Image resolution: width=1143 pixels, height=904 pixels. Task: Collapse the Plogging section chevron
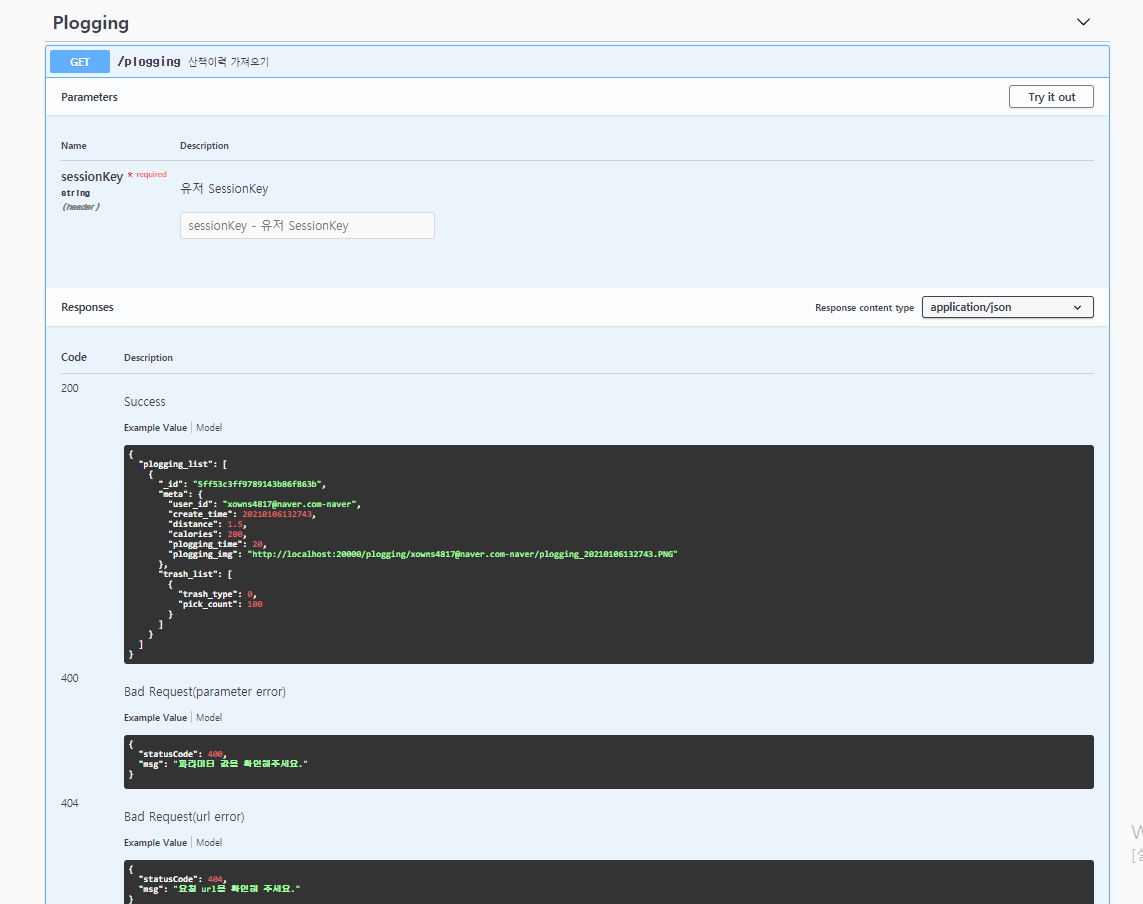(1083, 21)
